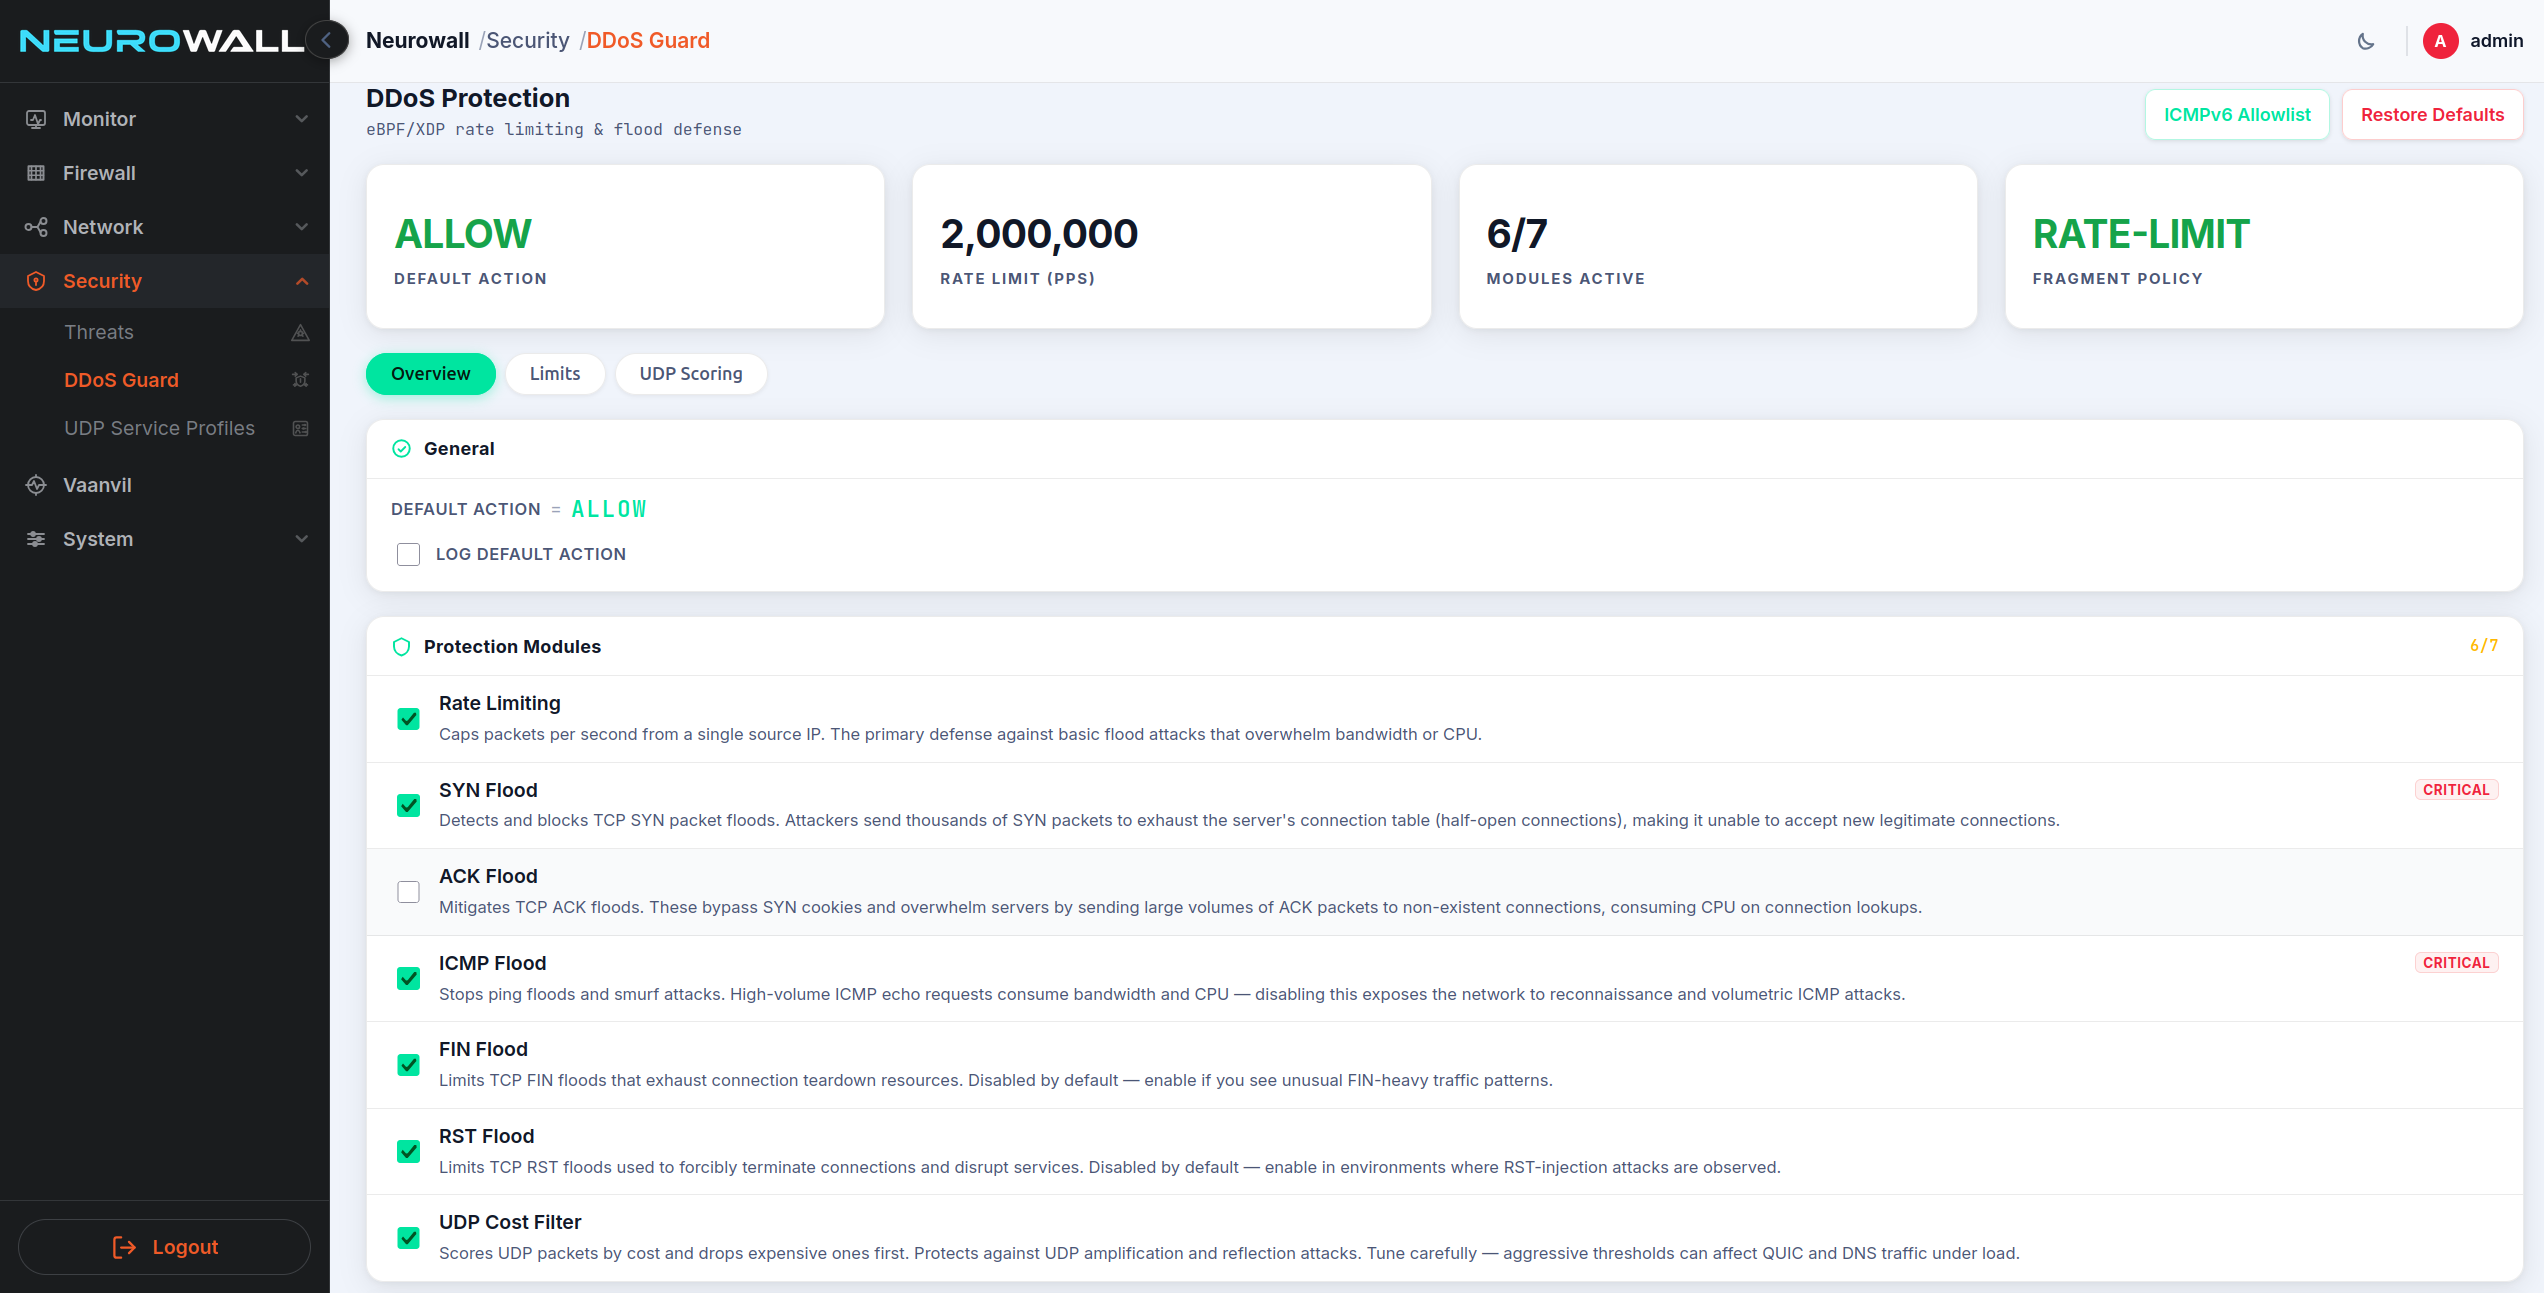Screen dimensions: 2544x1293
Task: Click the DDoS Protection page heading
Action: pos(468,98)
